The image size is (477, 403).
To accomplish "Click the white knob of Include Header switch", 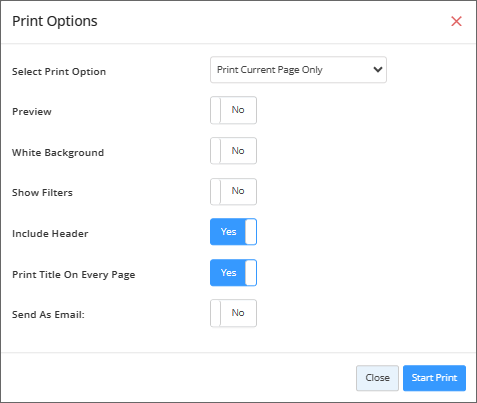I will tap(251, 232).
